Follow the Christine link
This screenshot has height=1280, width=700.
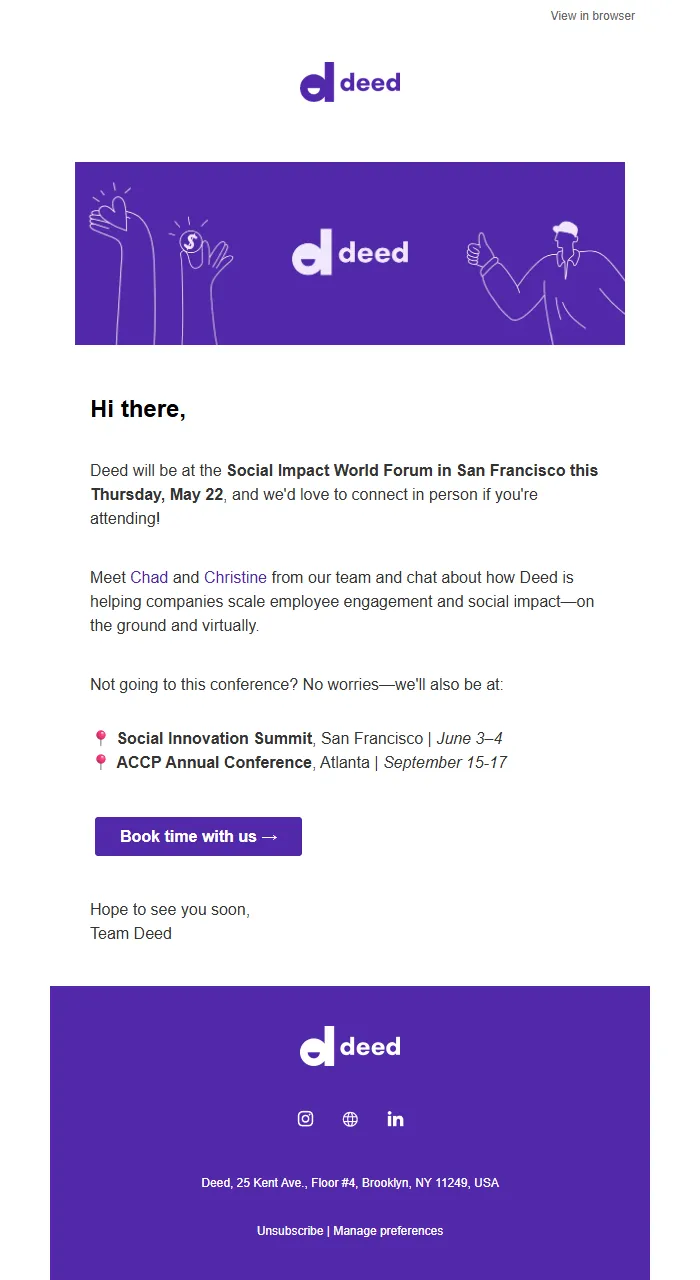[x=235, y=577]
